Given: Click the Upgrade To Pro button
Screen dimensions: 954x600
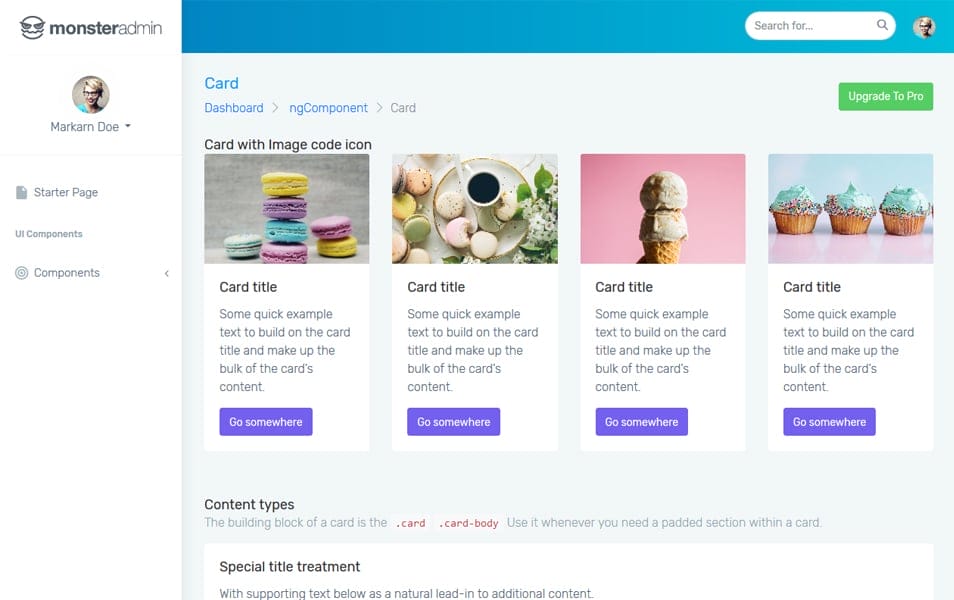Looking at the screenshot, I should [885, 96].
